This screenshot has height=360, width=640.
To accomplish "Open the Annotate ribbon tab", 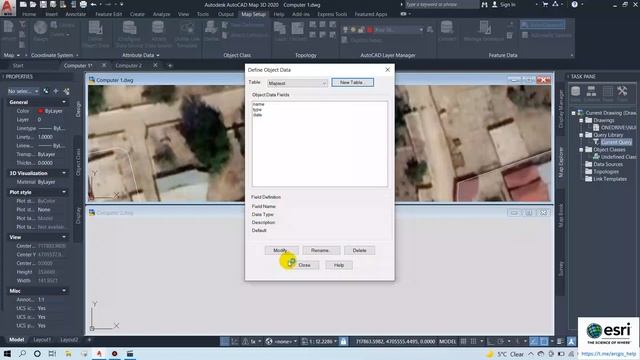I will (76, 14).
